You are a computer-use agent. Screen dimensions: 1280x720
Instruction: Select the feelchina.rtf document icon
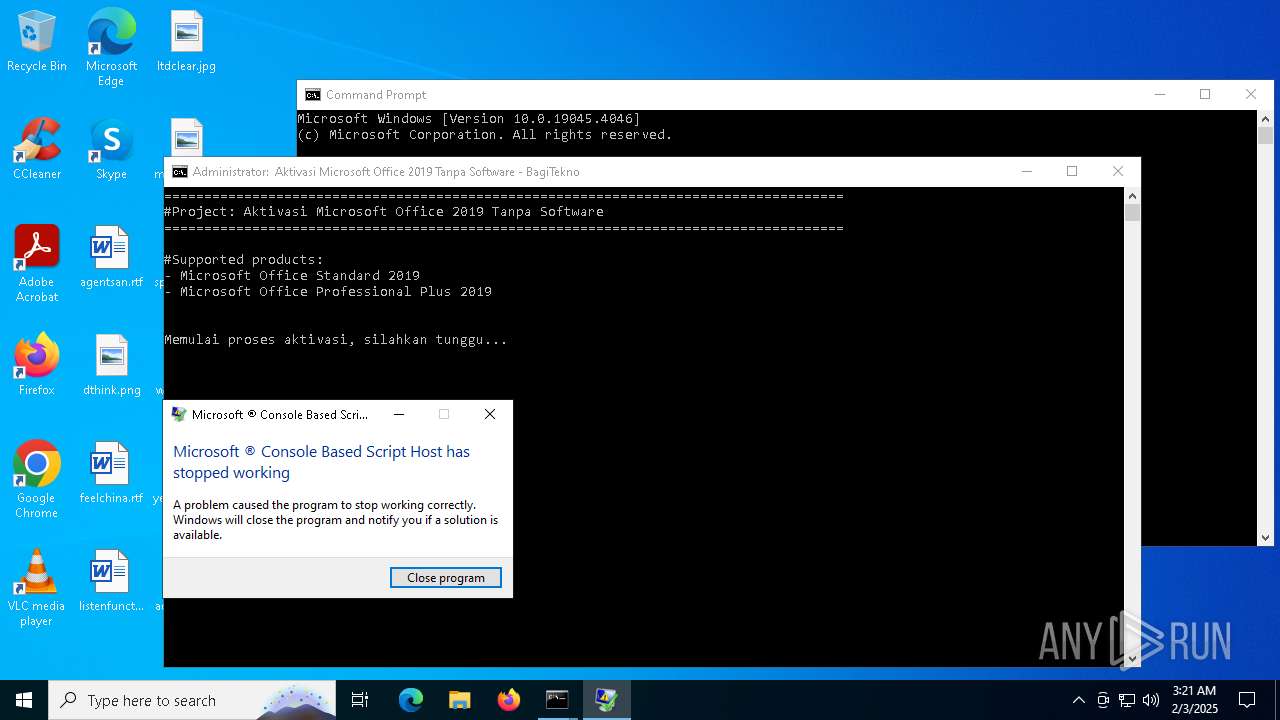[111, 474]
